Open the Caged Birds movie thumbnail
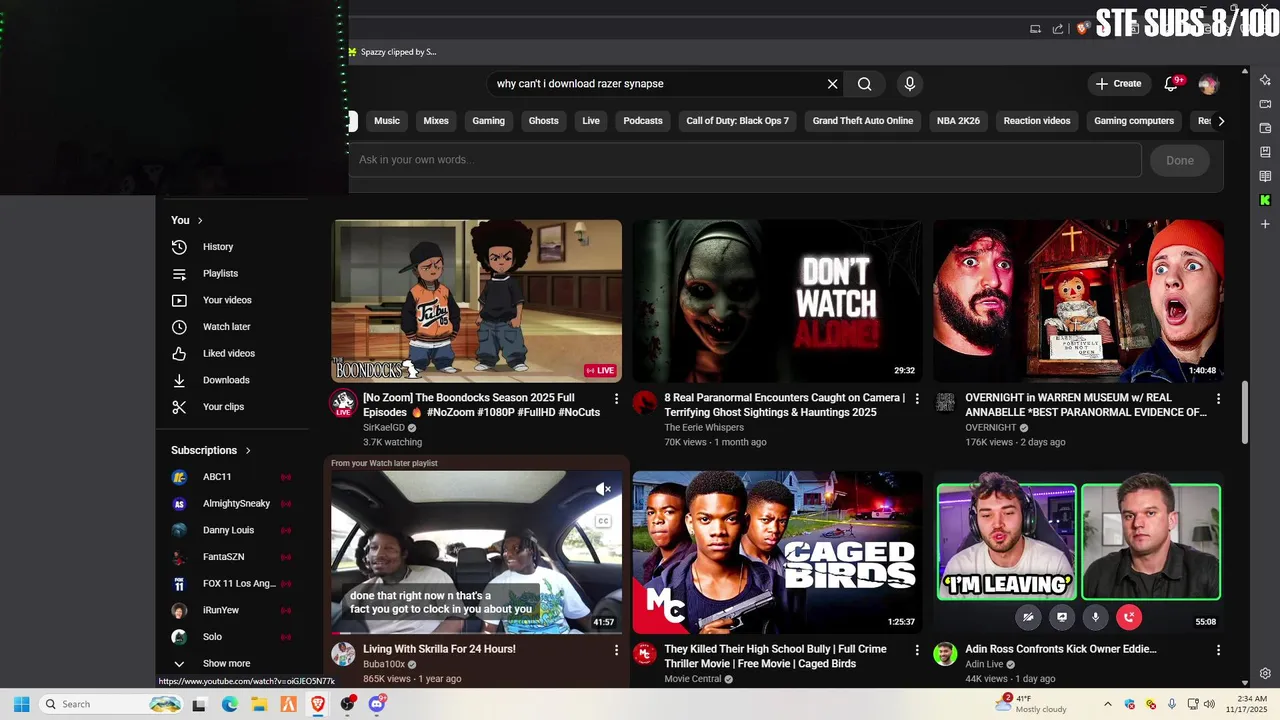This screenshot has height=720, width=1280. 777,553
